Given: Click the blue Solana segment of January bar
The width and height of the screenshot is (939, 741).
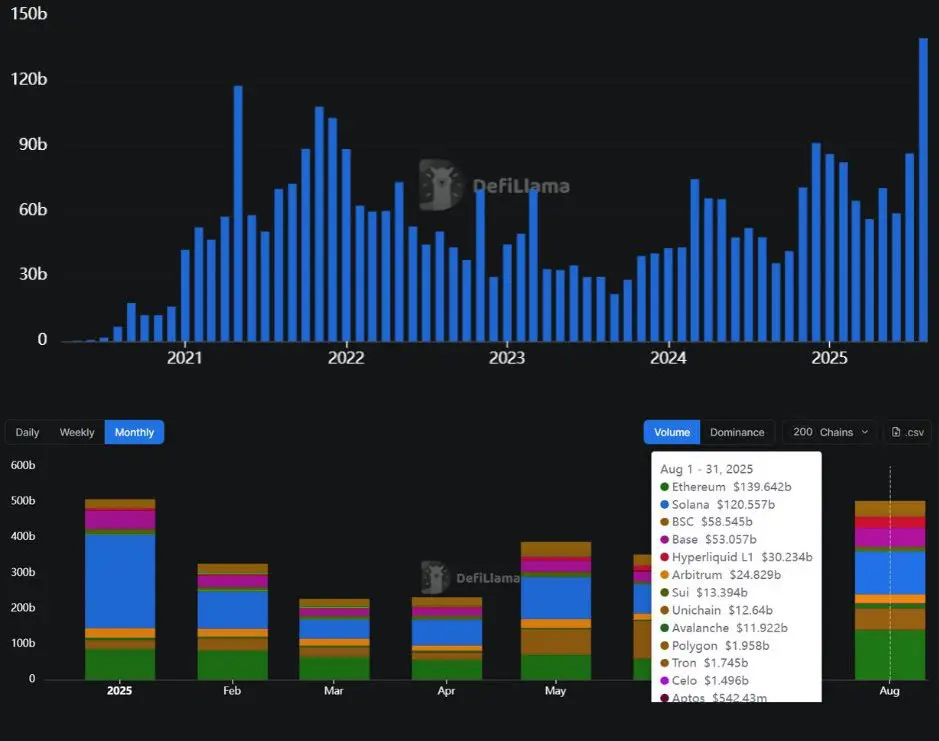Looking at the screenshot, I should pyautogui.click(x=120, y=581).
